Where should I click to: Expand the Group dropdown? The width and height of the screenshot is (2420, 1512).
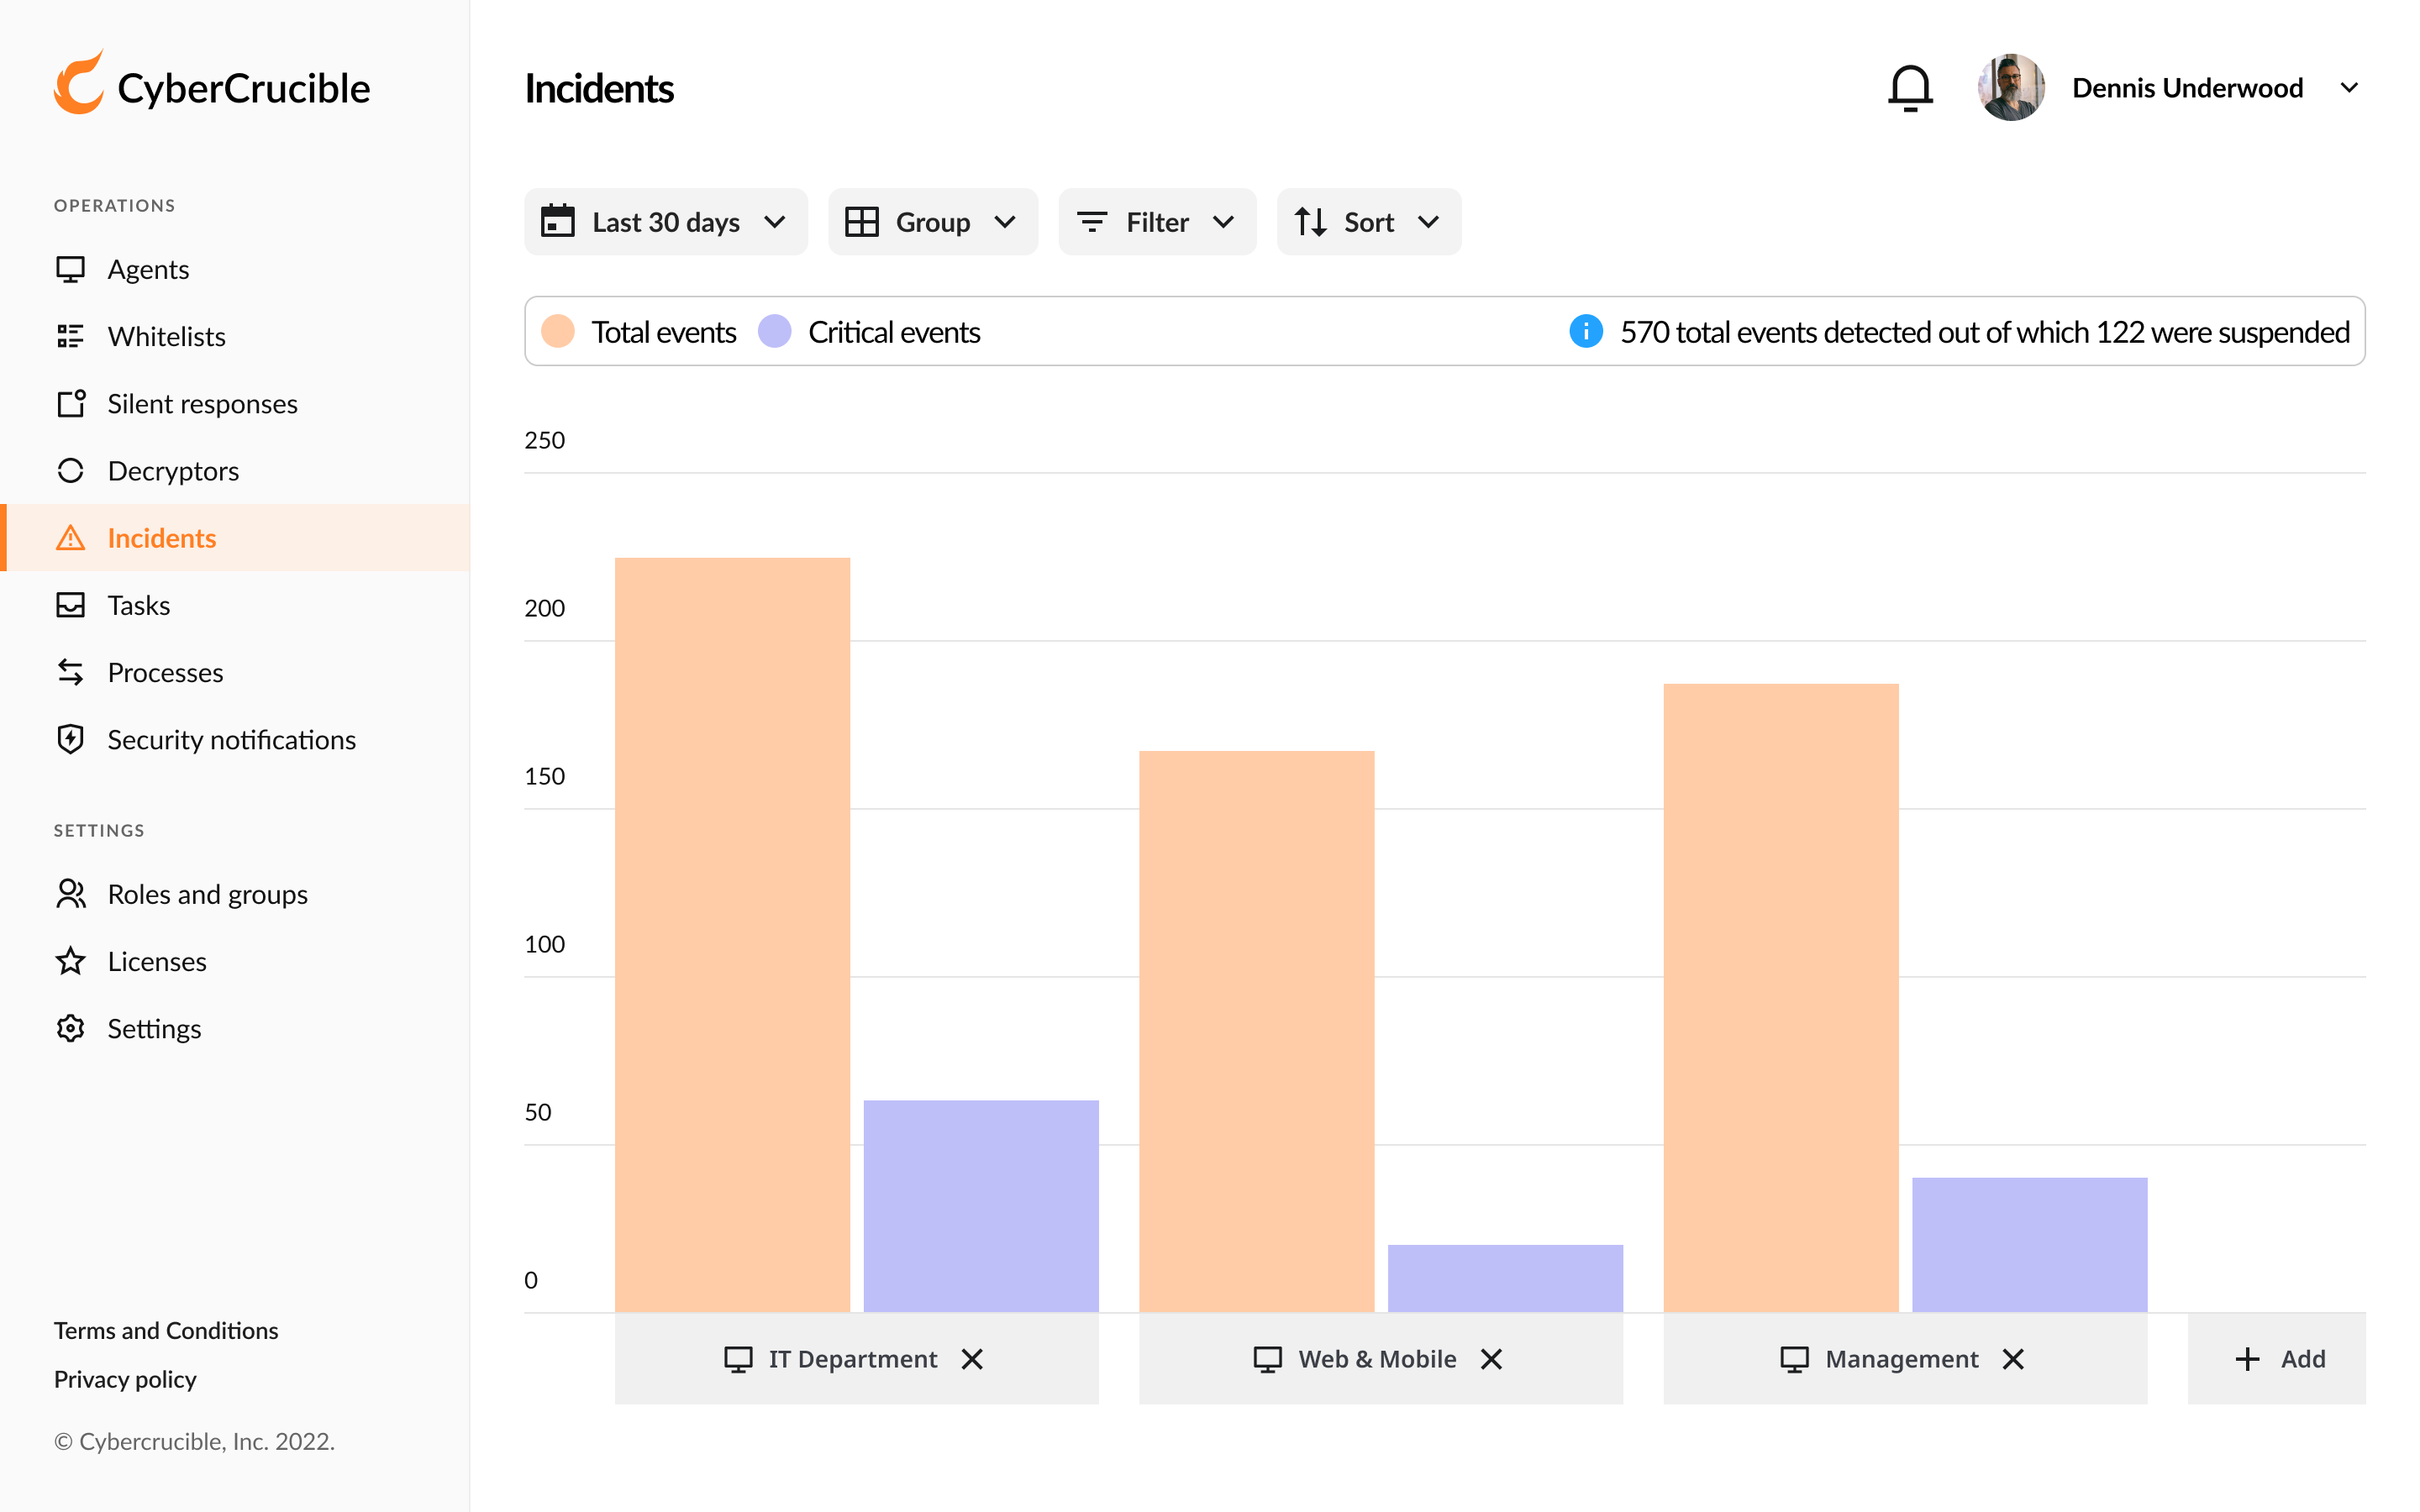(932, 222)
